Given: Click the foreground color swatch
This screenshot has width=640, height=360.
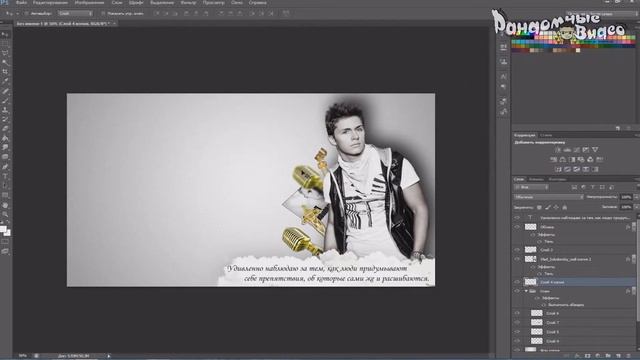Looking at the screenshot, I should pos(3,229).
